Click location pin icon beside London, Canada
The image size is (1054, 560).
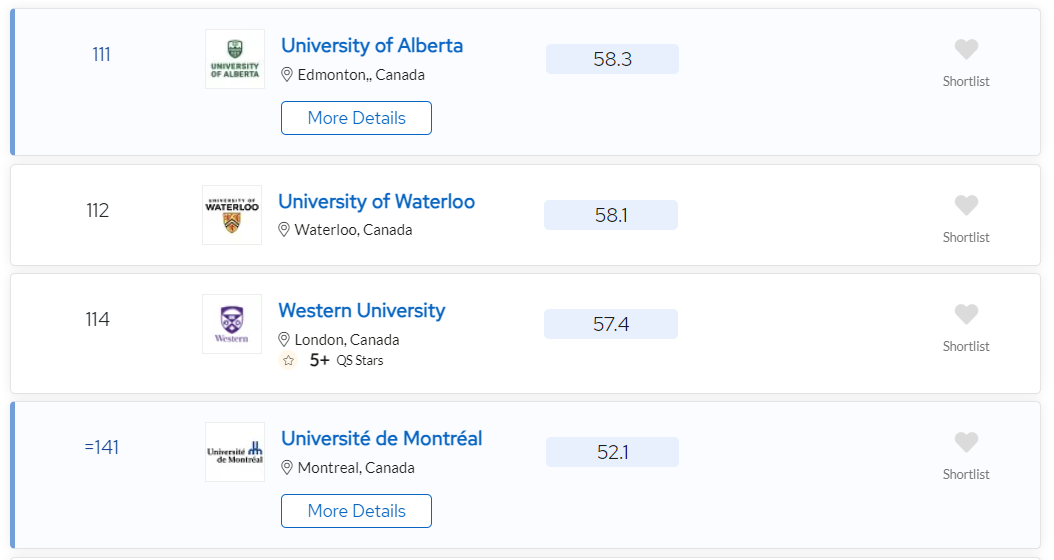click(284, 339)
